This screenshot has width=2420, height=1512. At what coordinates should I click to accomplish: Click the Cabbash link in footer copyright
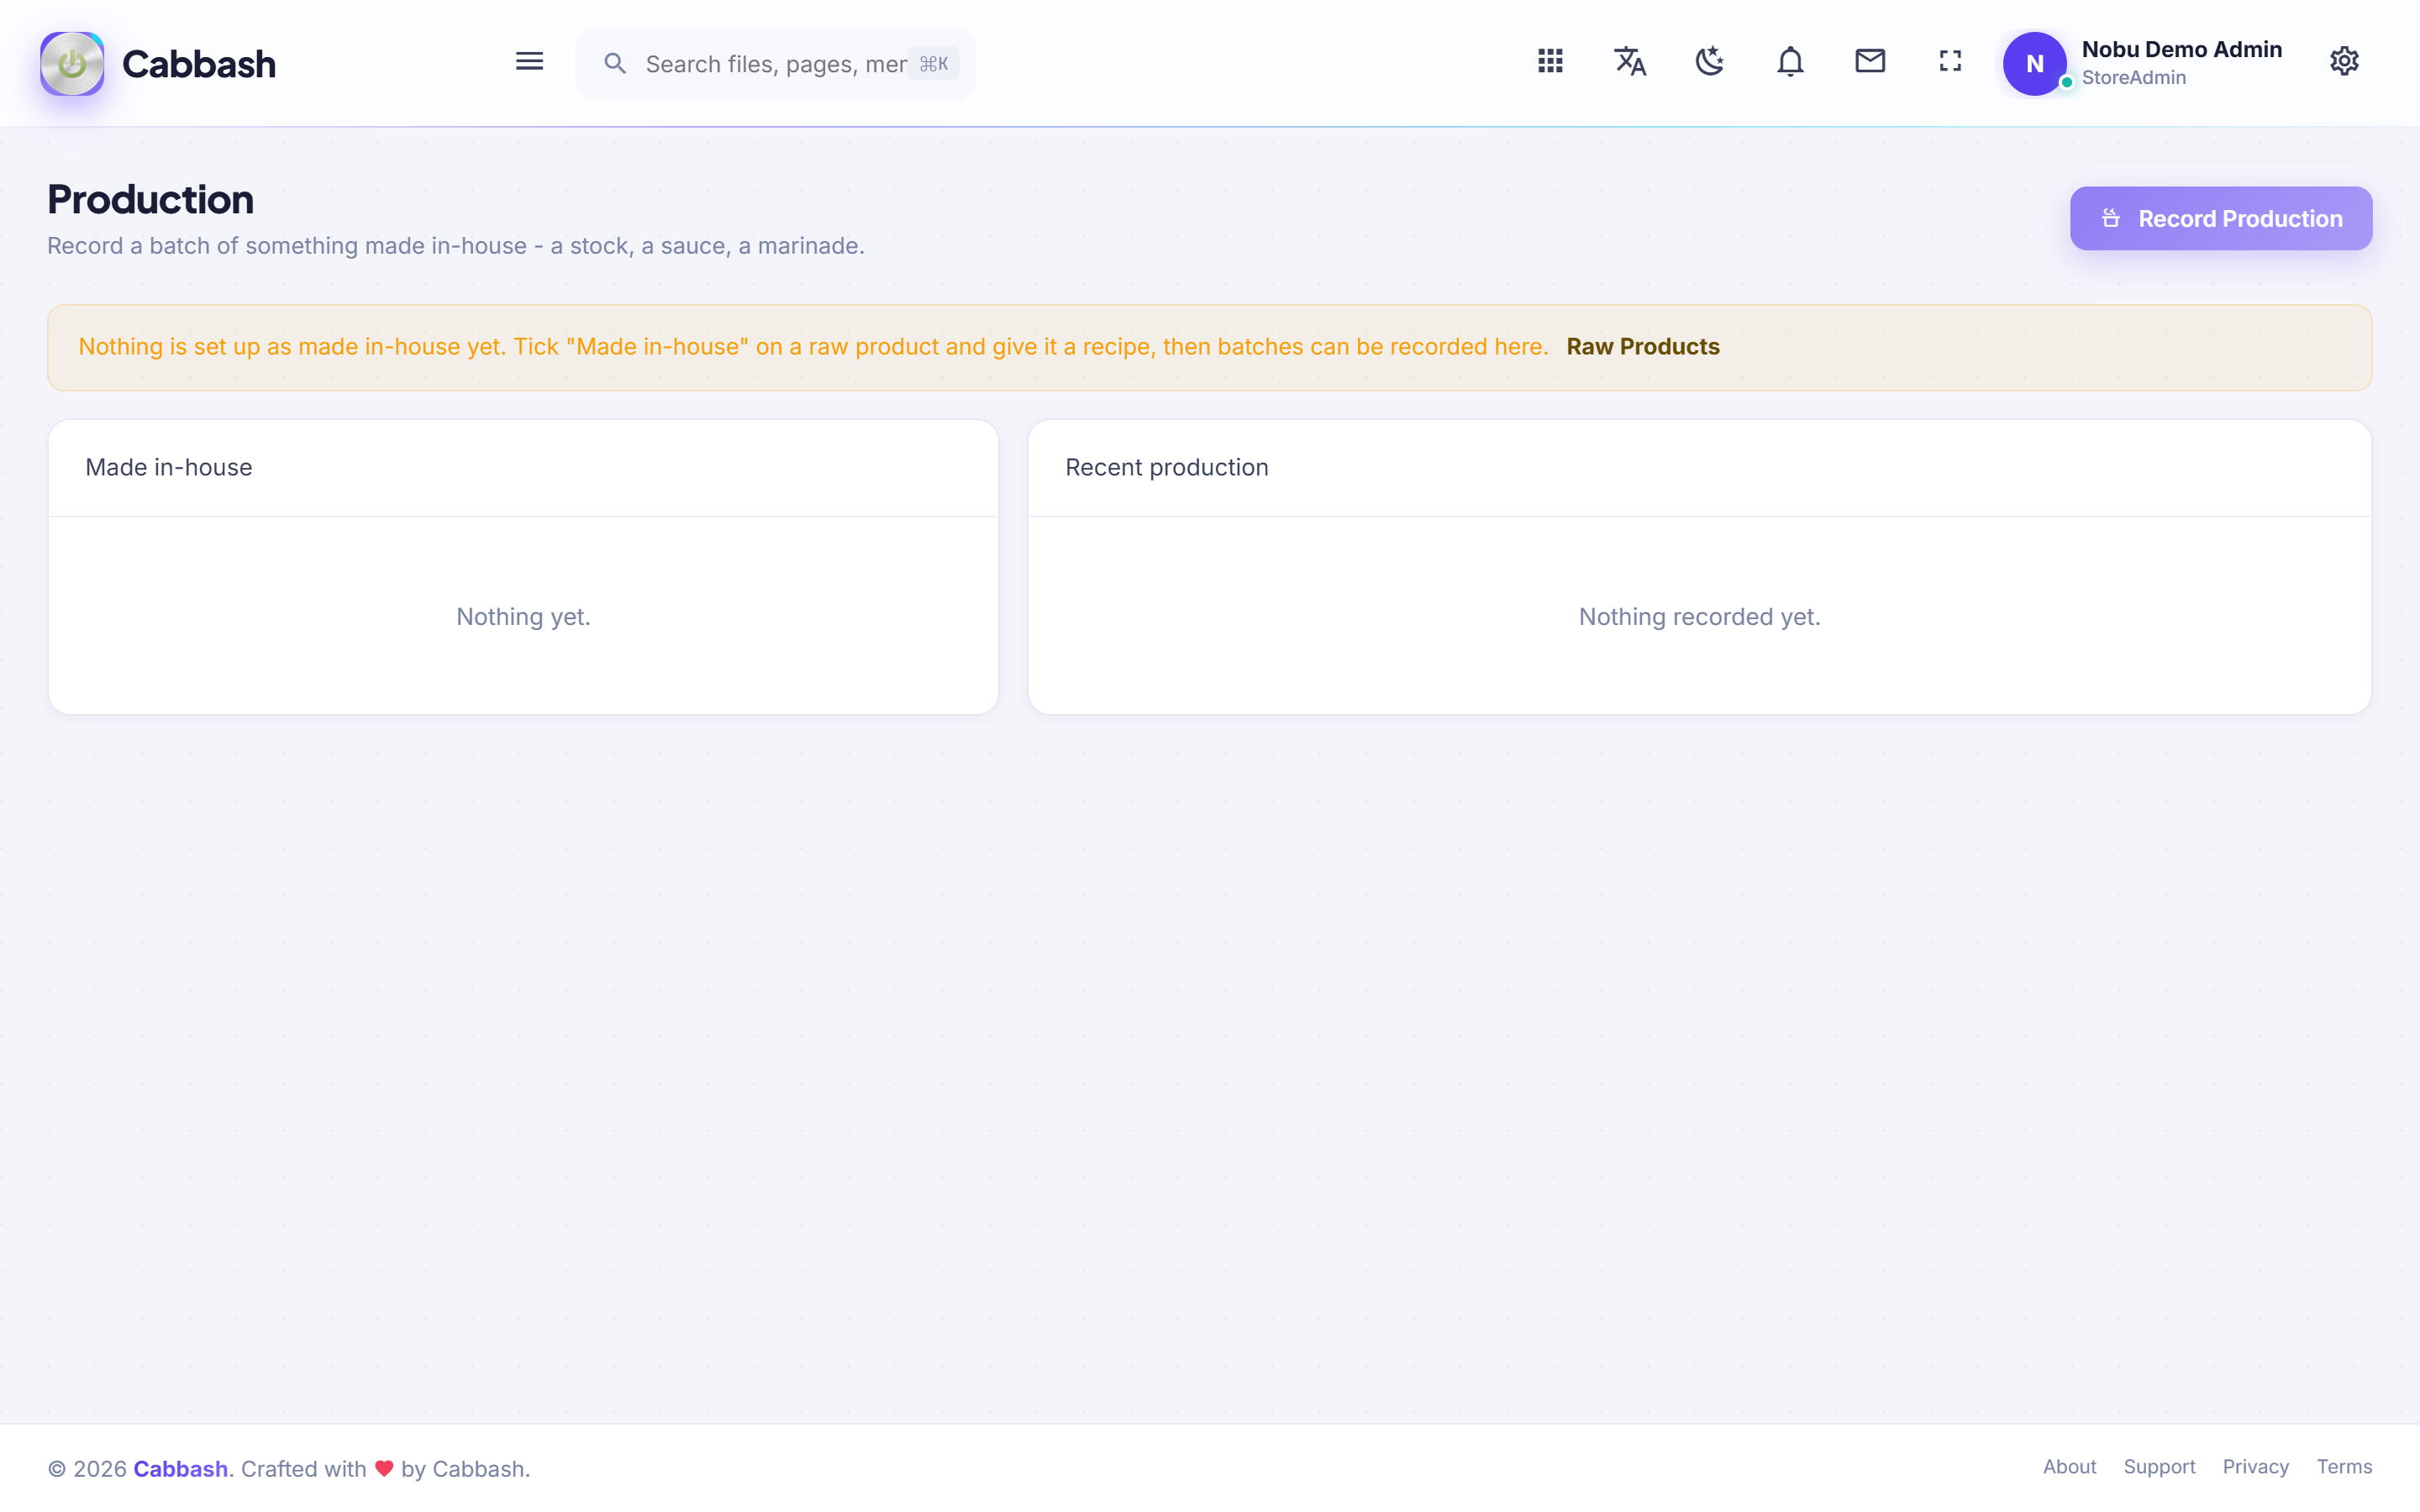tap(181, 1469)
